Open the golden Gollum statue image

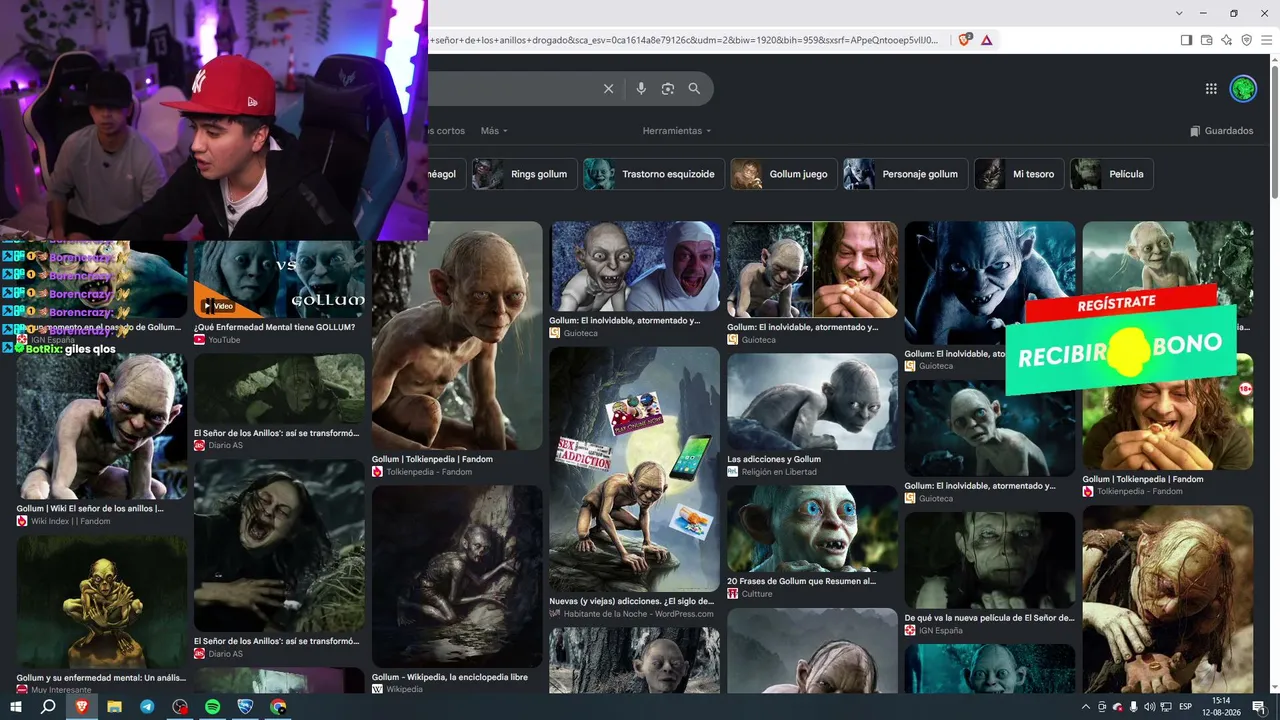tap(101, 601)
